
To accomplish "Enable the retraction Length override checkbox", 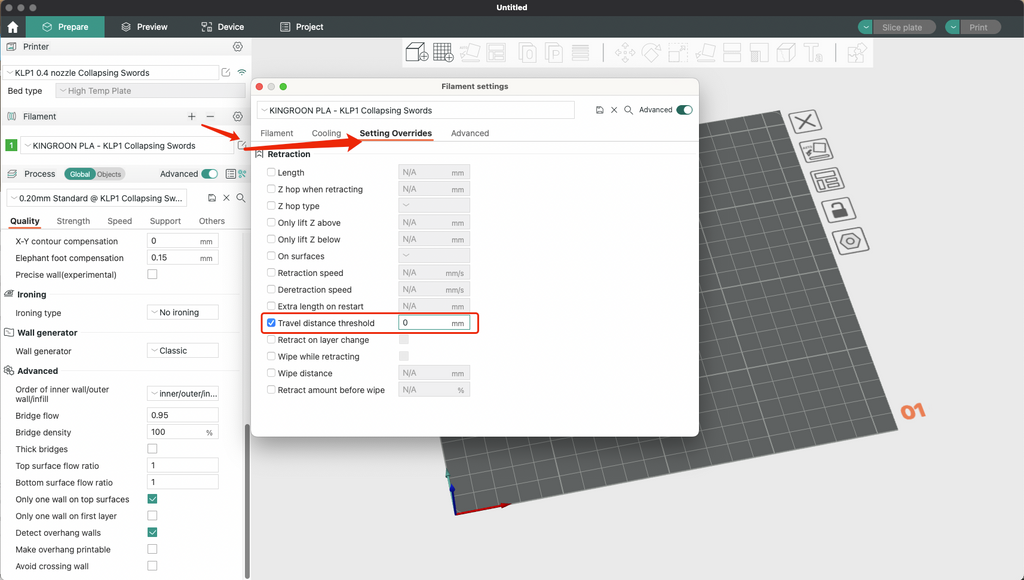I will [271, 173].
